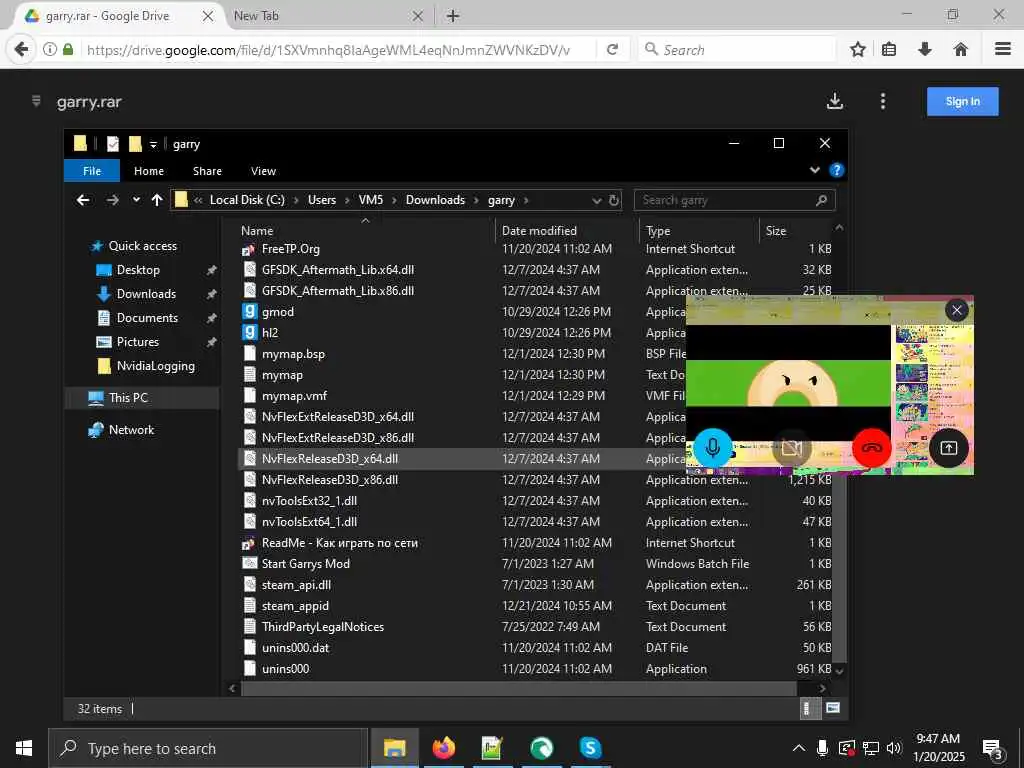Open Drive more actions (three dots)

coord(883,101)
